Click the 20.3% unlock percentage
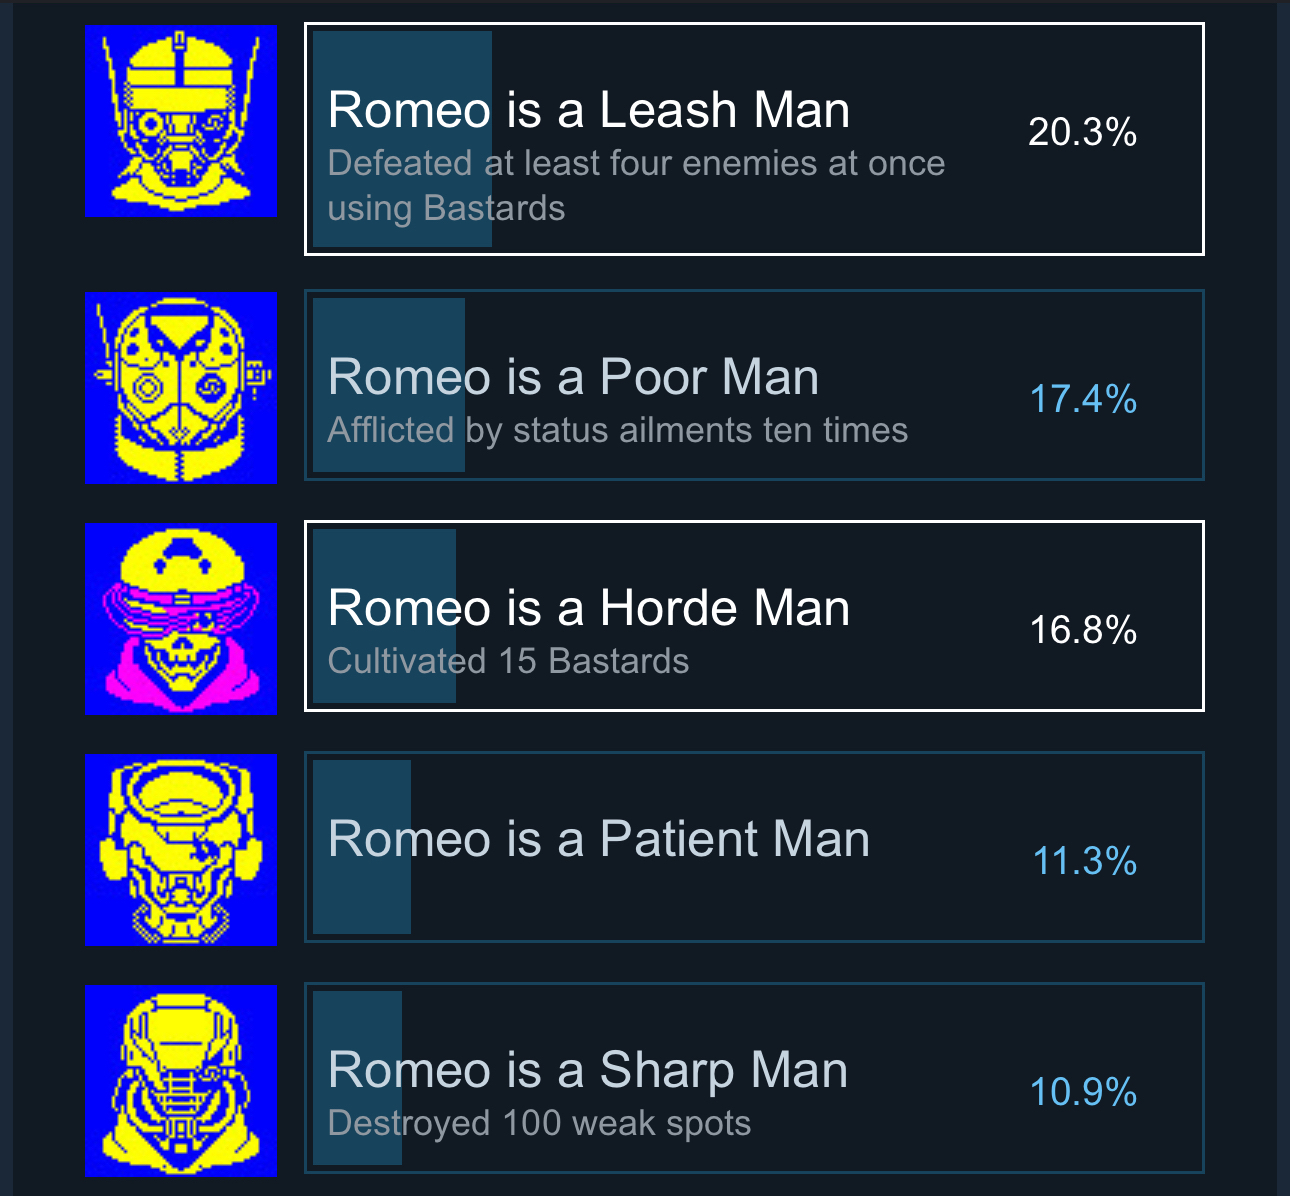This screenshot has height=1196, width=1290. [1082, 132]
